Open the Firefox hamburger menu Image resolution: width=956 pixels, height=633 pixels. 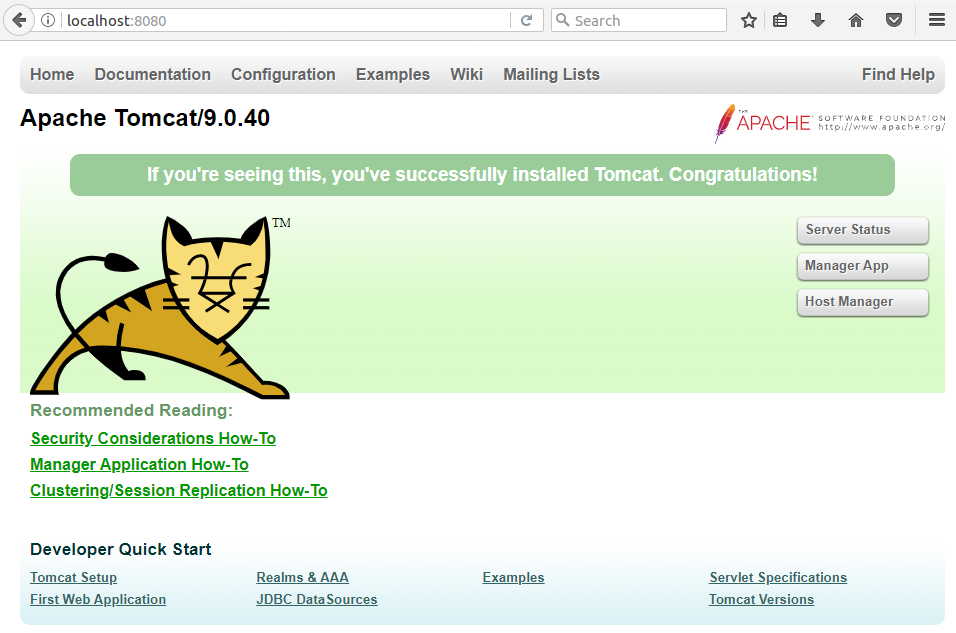pyautogui.click(x=936, y=19)
